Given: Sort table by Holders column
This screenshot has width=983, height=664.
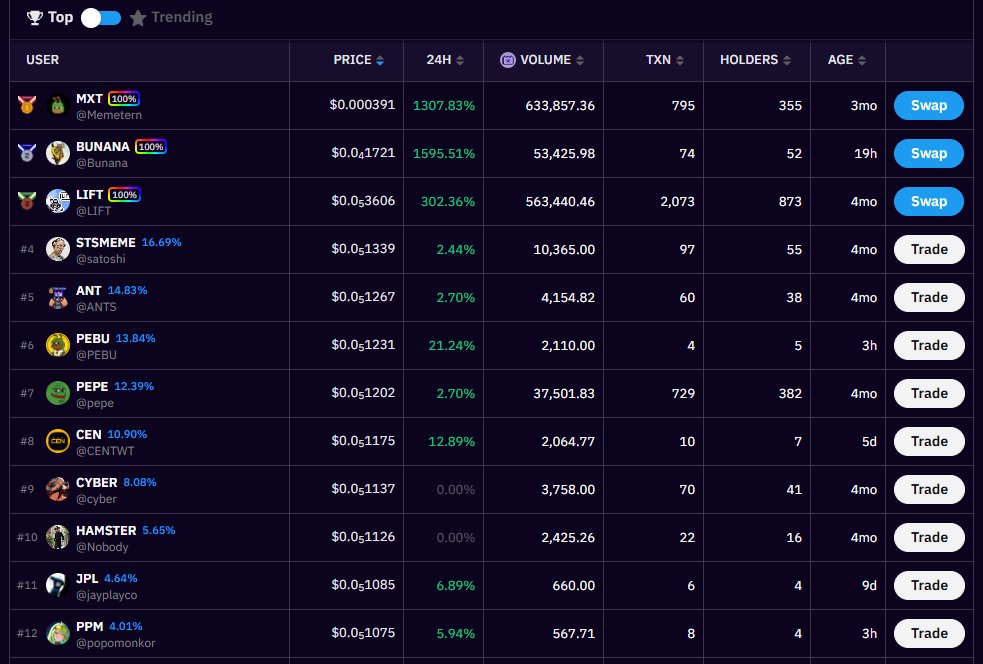Looking at the screenshot, I should 756,60.
